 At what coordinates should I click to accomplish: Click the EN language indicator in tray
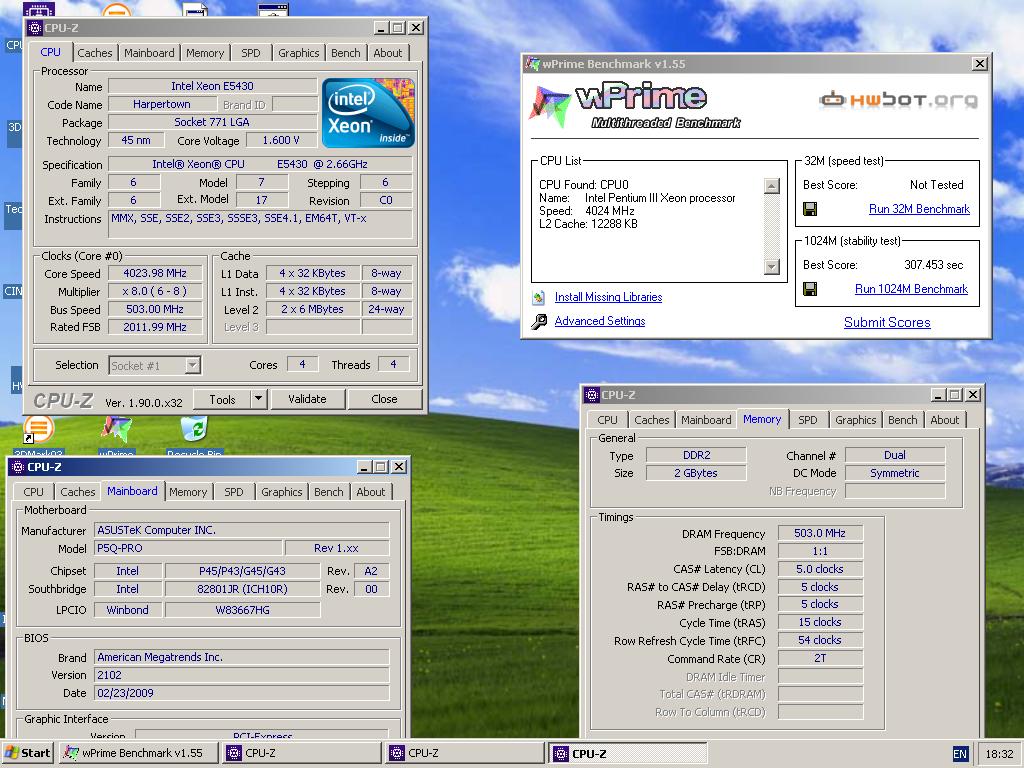960,754
